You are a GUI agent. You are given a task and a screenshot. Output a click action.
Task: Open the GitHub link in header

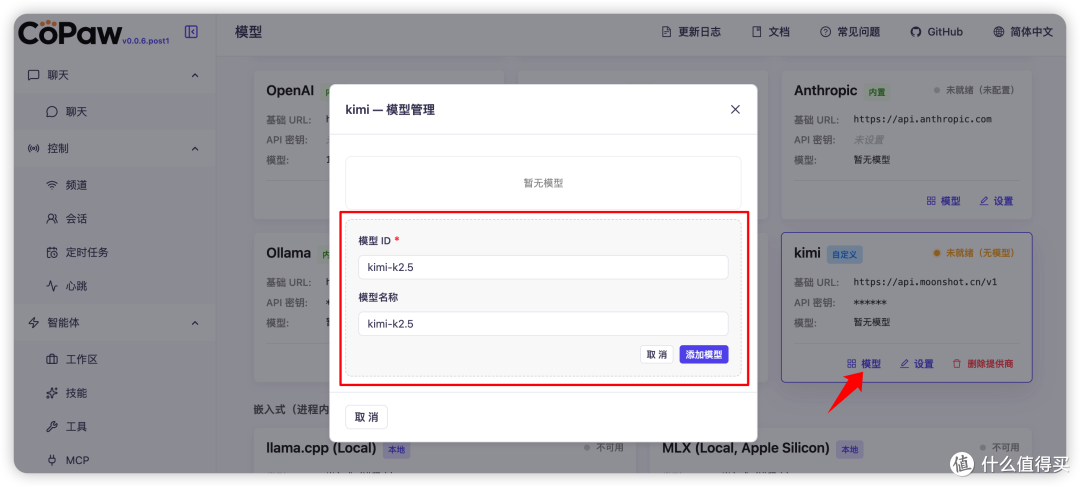[x=936, y=32]
